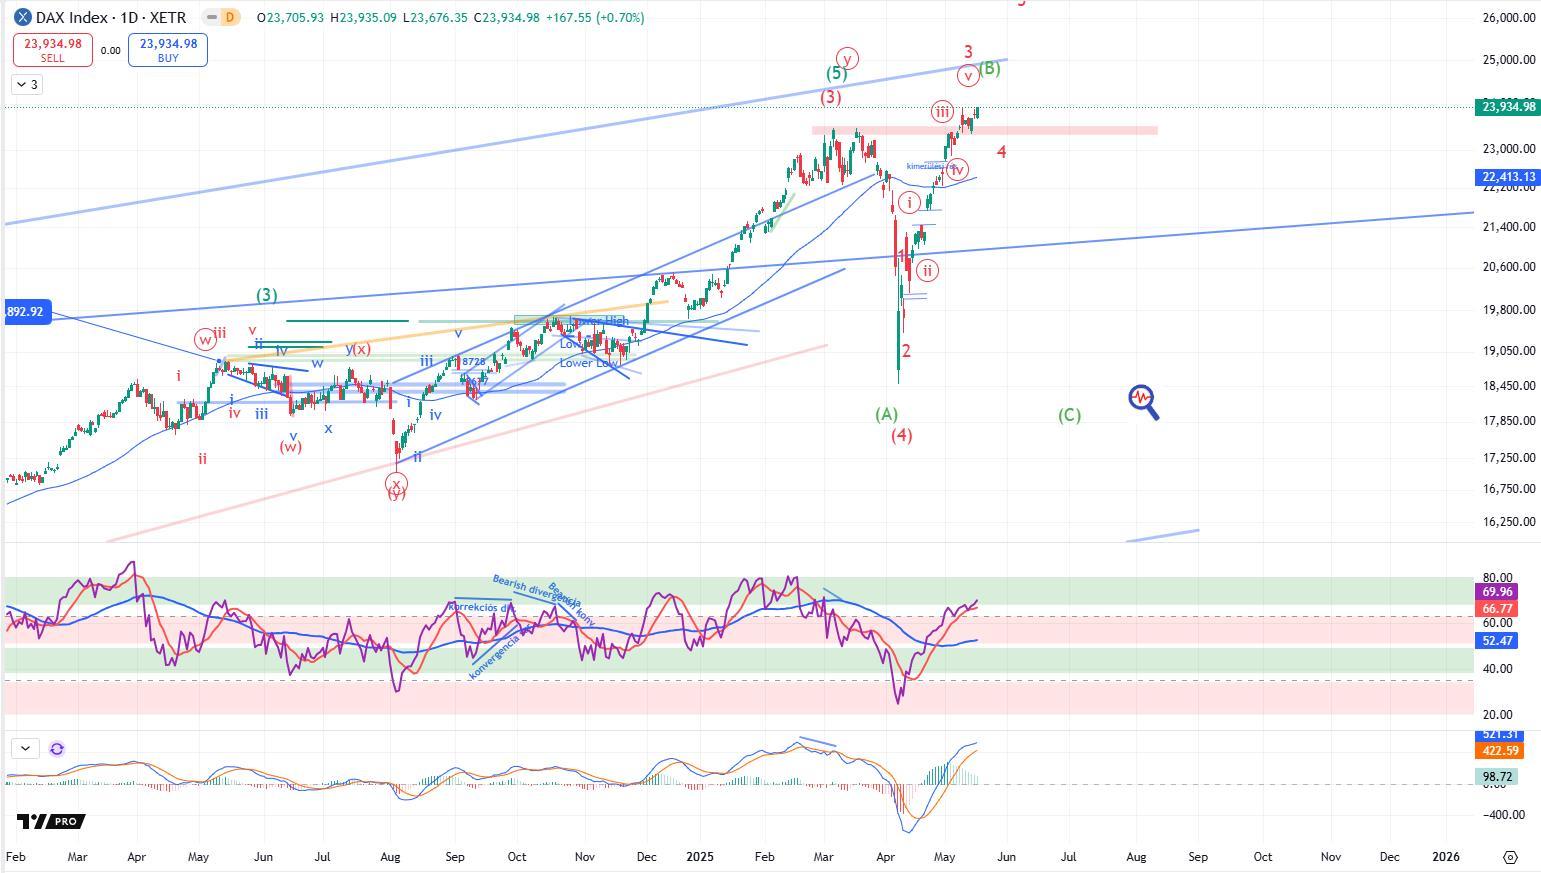Click the green 23,934.98 last price label

point(1507,107)
